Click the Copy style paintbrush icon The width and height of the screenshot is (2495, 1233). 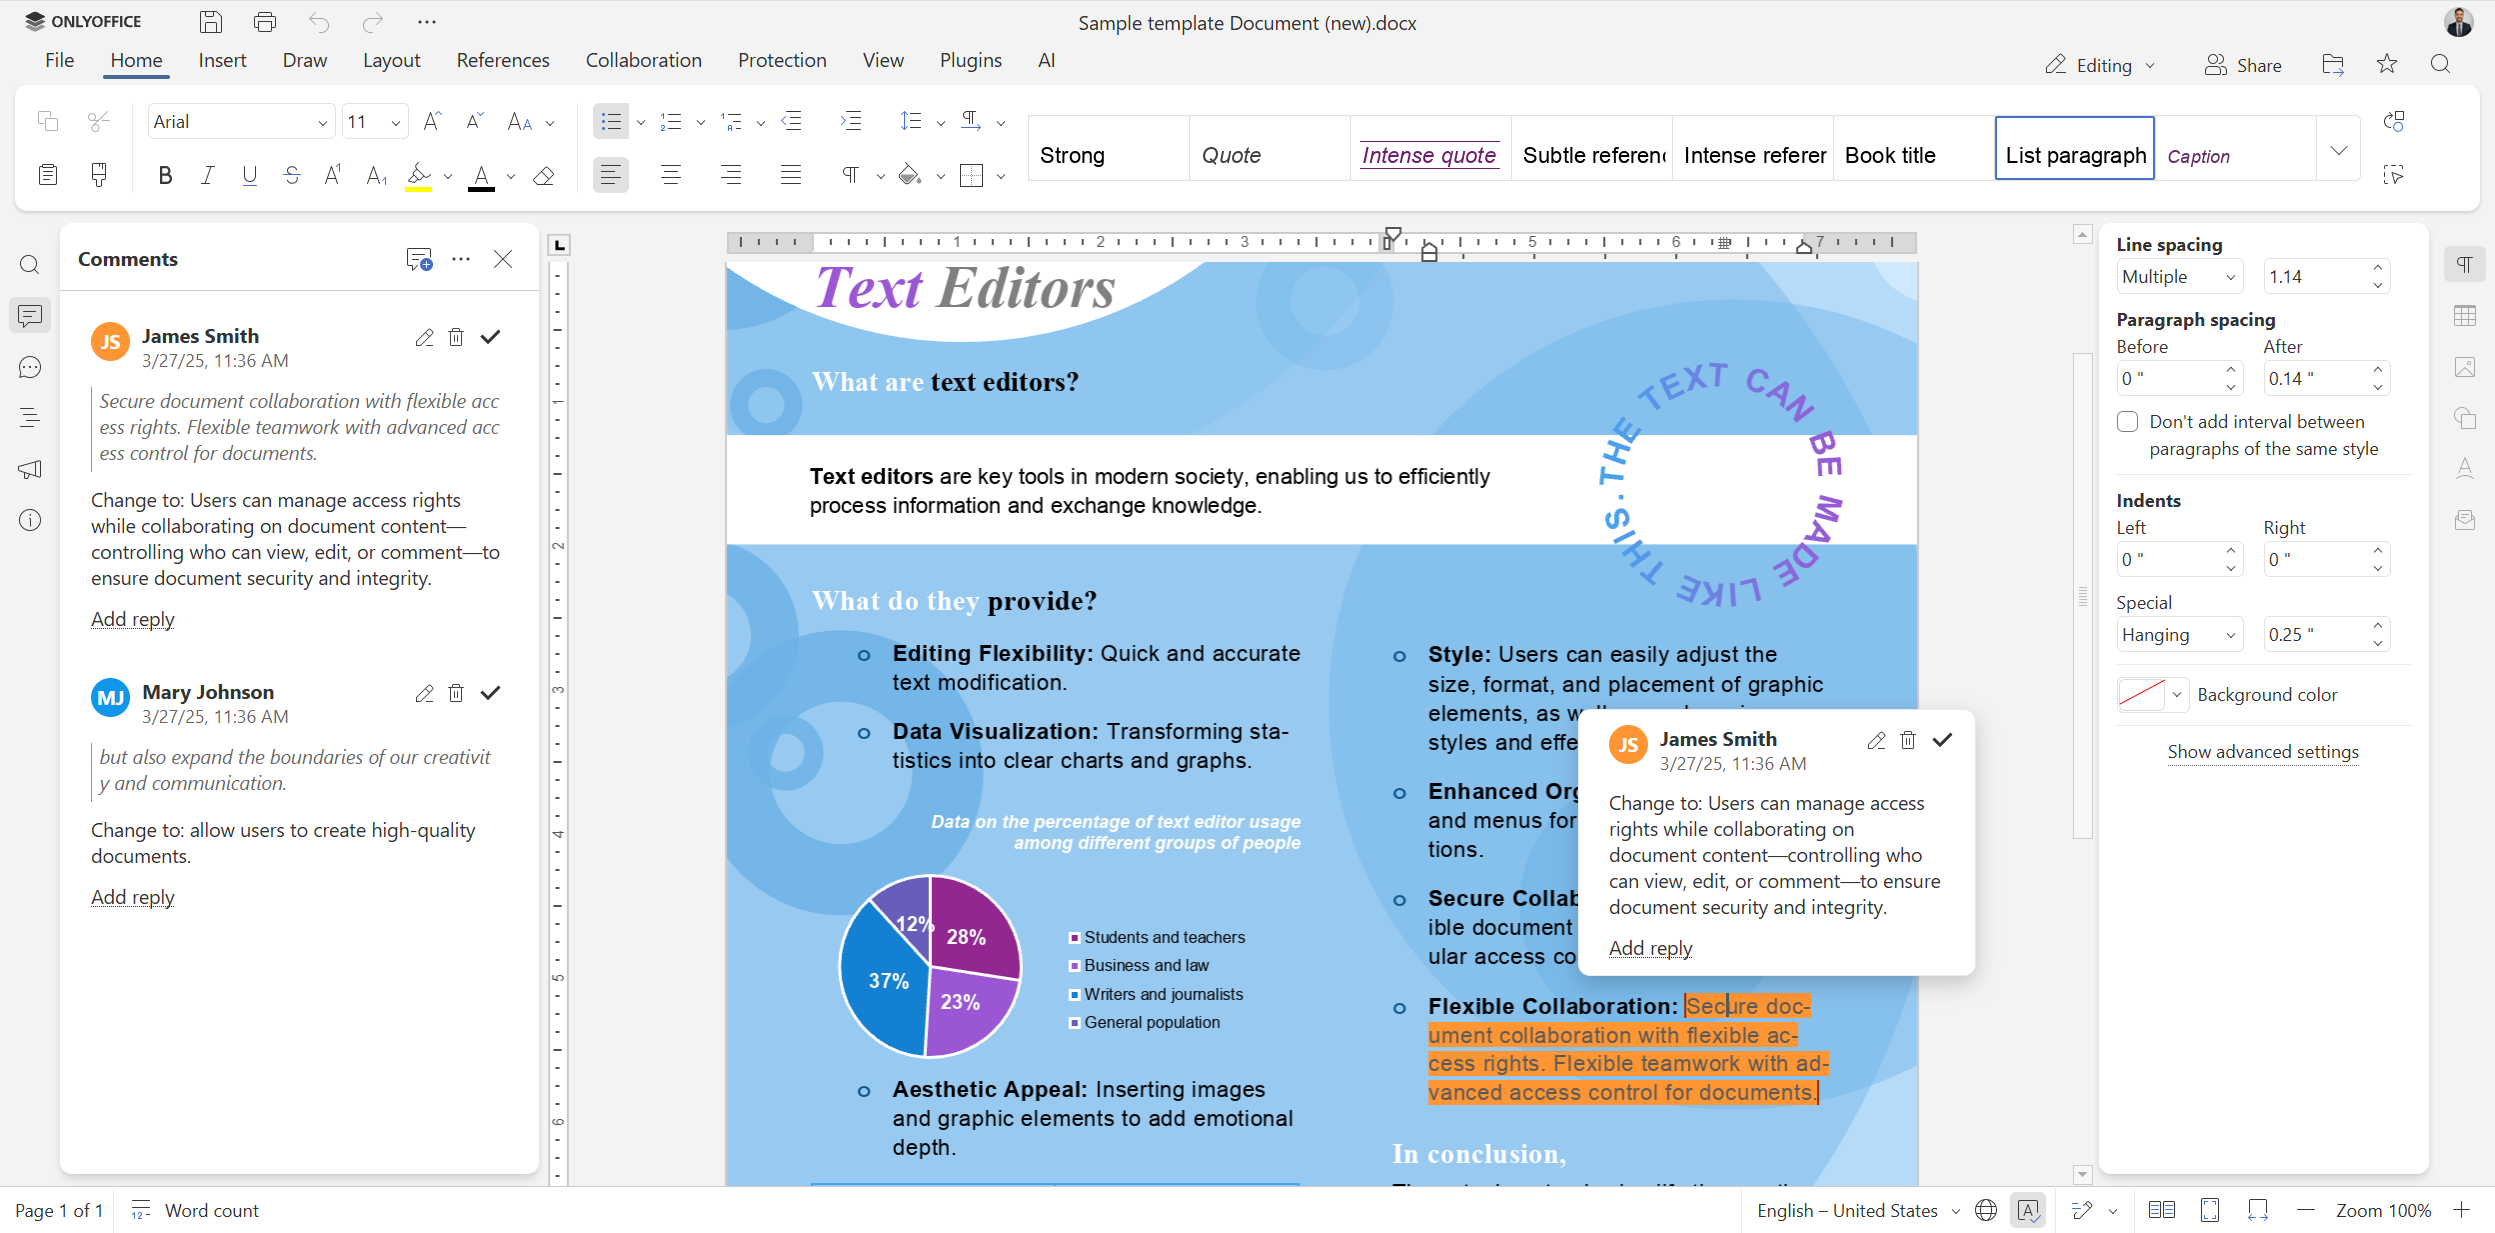[x=99, y=176]
